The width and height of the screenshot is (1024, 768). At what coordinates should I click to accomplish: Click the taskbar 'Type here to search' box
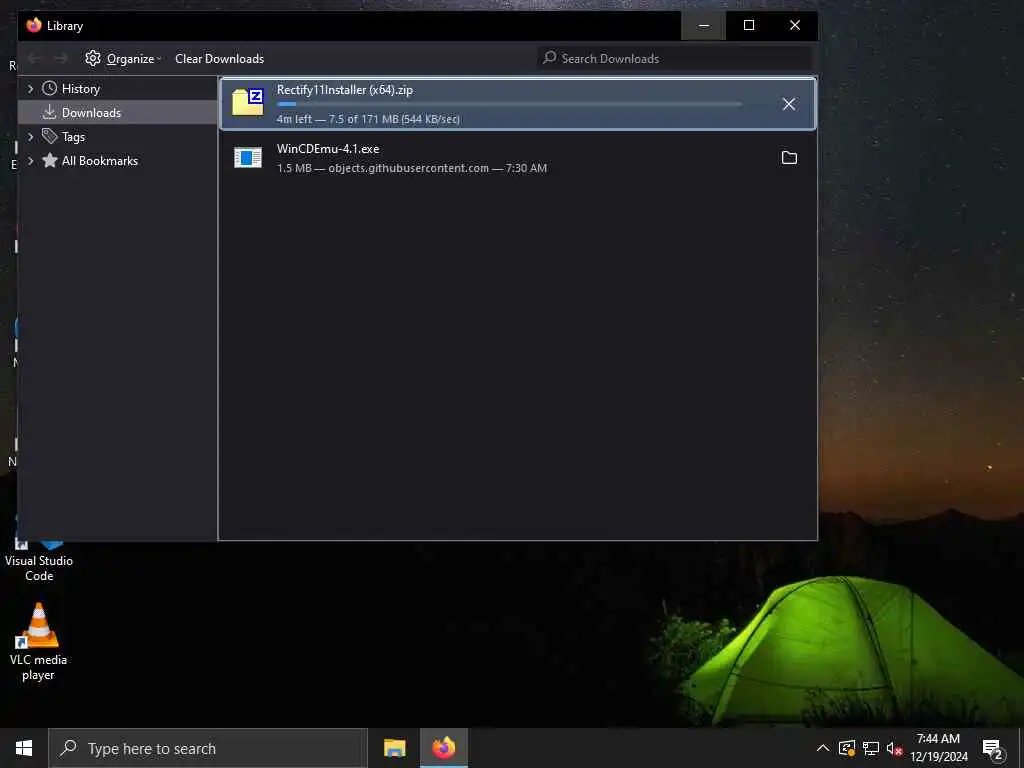point(208,748)
